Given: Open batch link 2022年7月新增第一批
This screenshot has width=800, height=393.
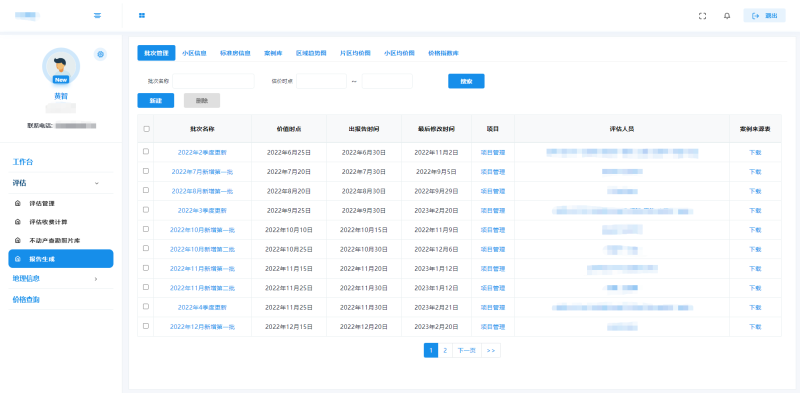Looking at the screenshot, I should pos(202,171).
